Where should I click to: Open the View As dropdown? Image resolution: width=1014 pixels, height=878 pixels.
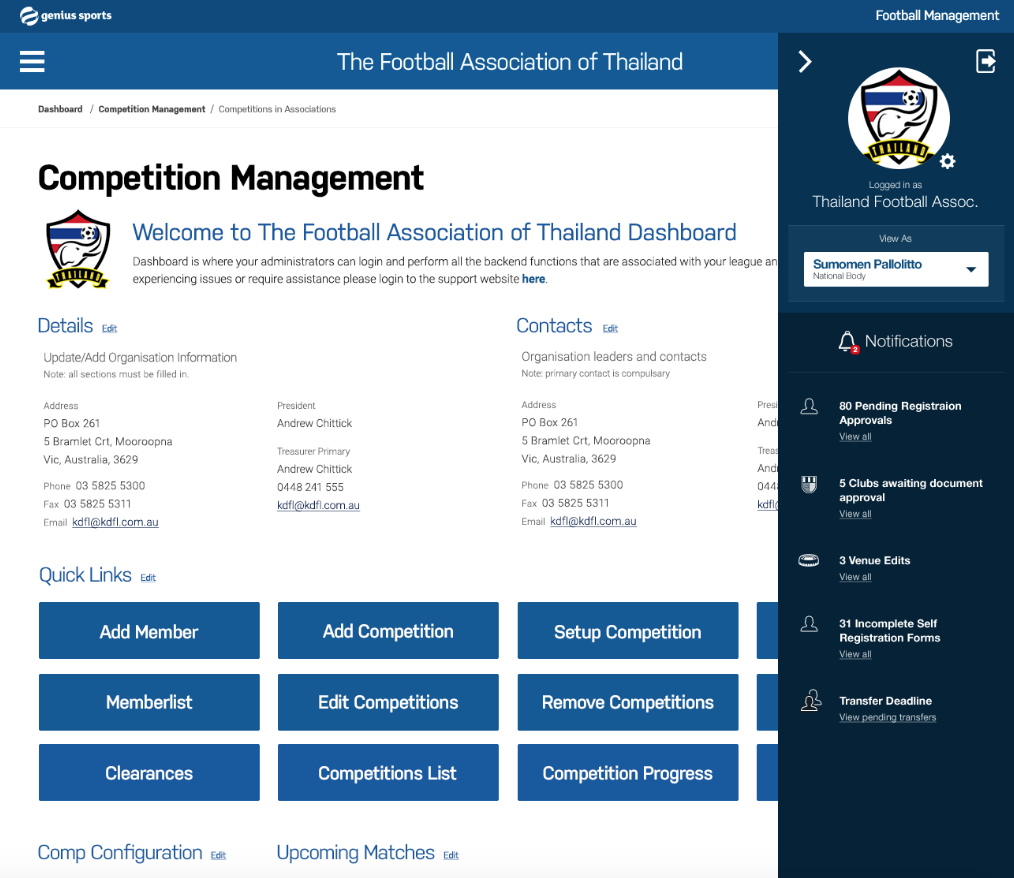[896, 269]
